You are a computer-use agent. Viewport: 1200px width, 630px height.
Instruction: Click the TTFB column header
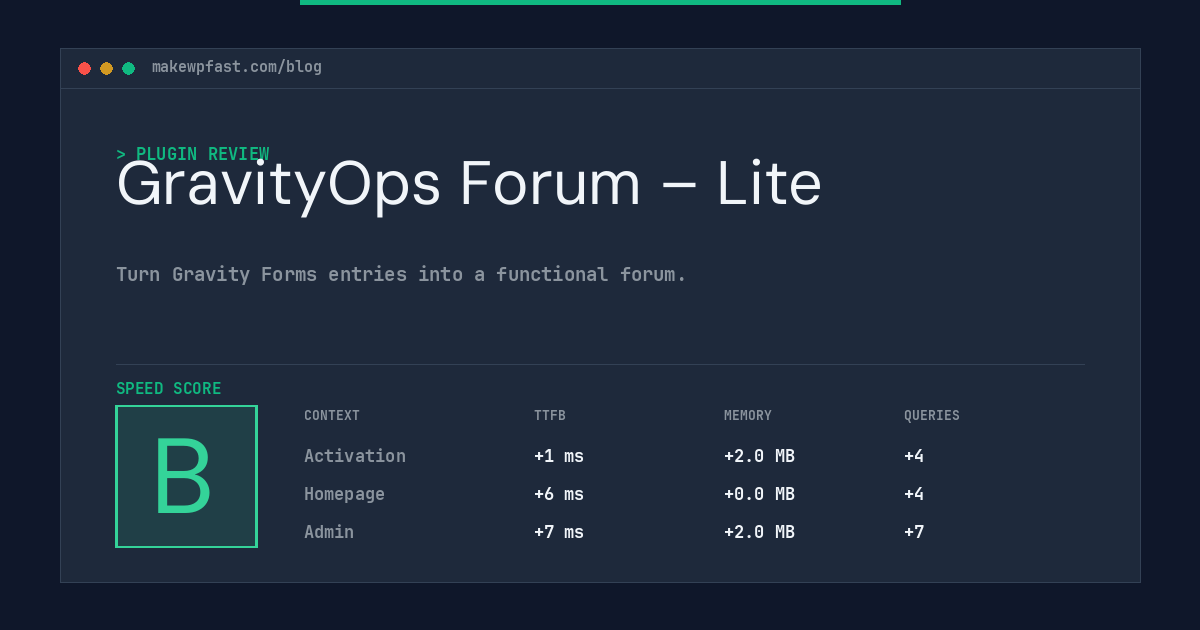point(550,416)
